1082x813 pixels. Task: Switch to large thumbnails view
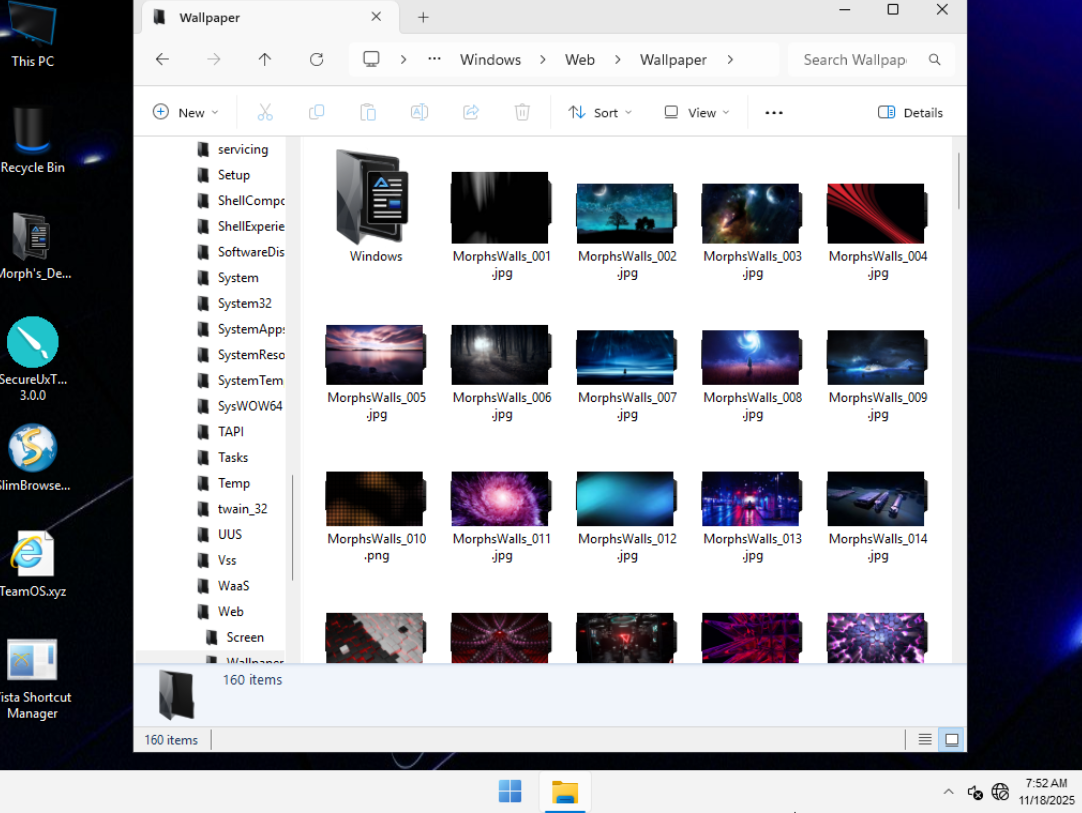(x=952, y=740)
